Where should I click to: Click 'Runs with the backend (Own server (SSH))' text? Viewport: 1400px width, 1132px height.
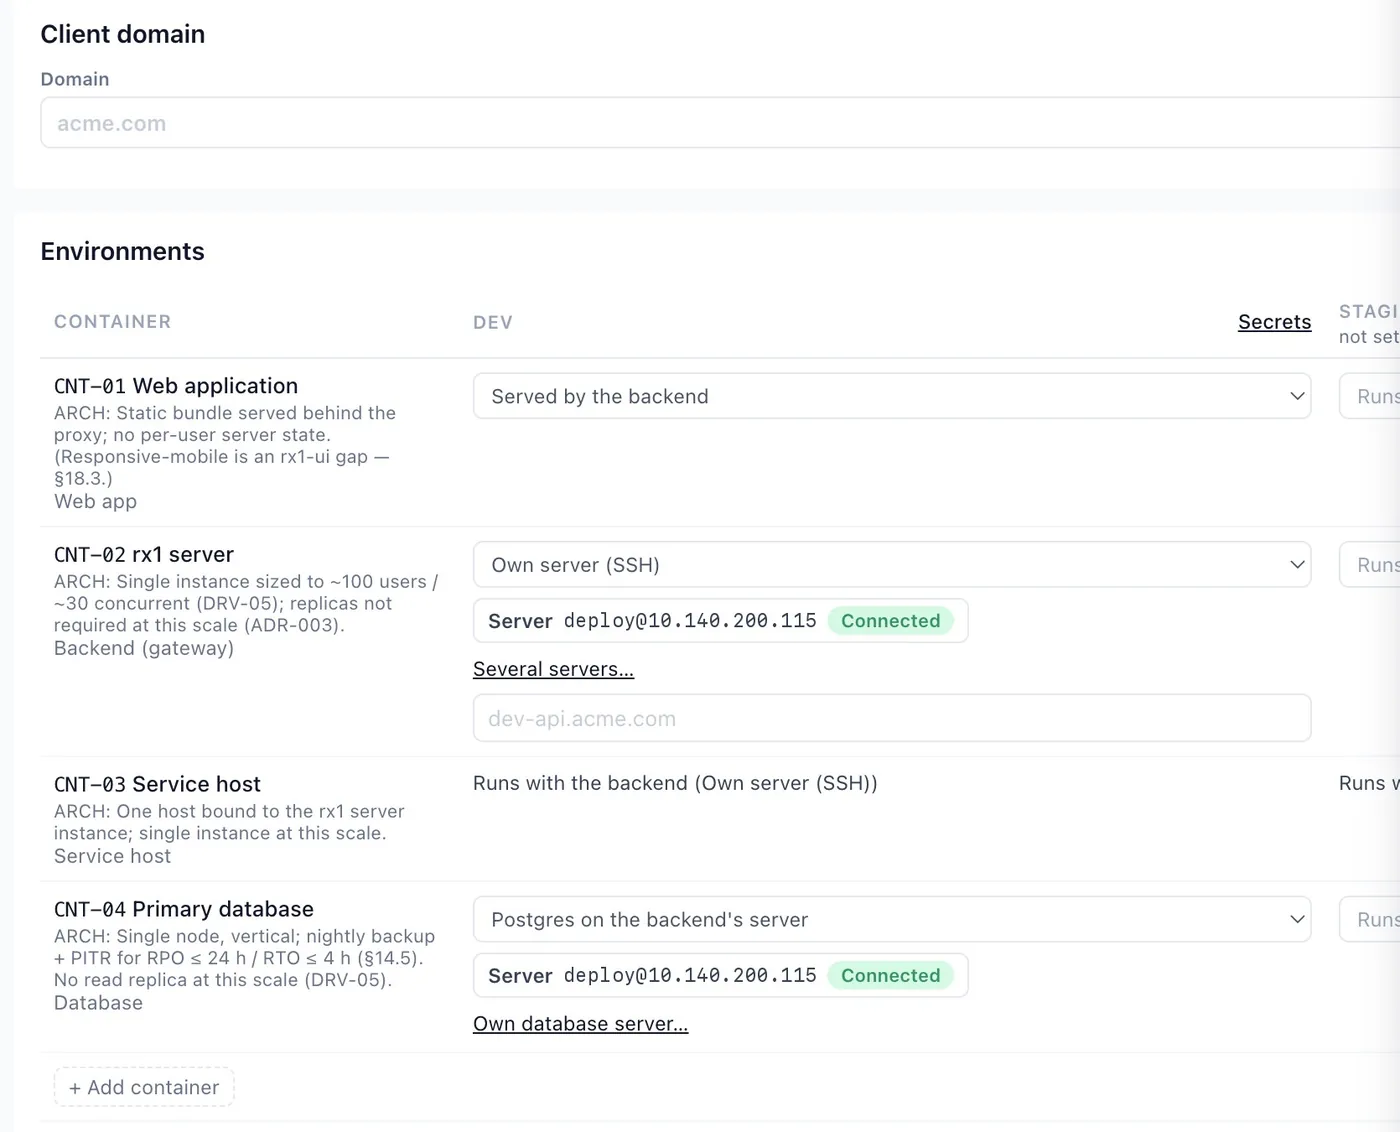pos(675,783)
